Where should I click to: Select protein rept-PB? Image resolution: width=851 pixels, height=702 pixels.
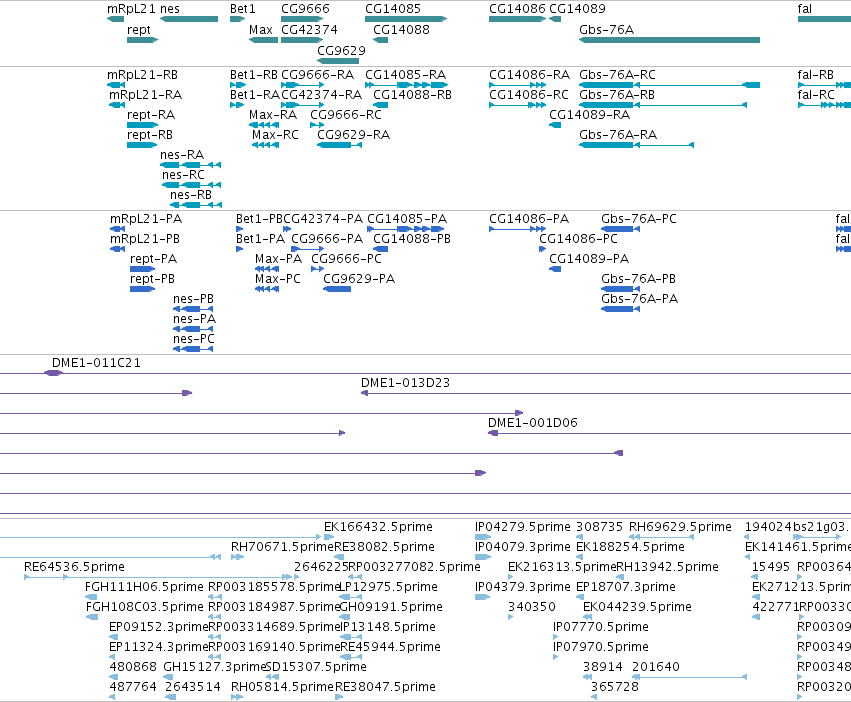coord(153,279)
